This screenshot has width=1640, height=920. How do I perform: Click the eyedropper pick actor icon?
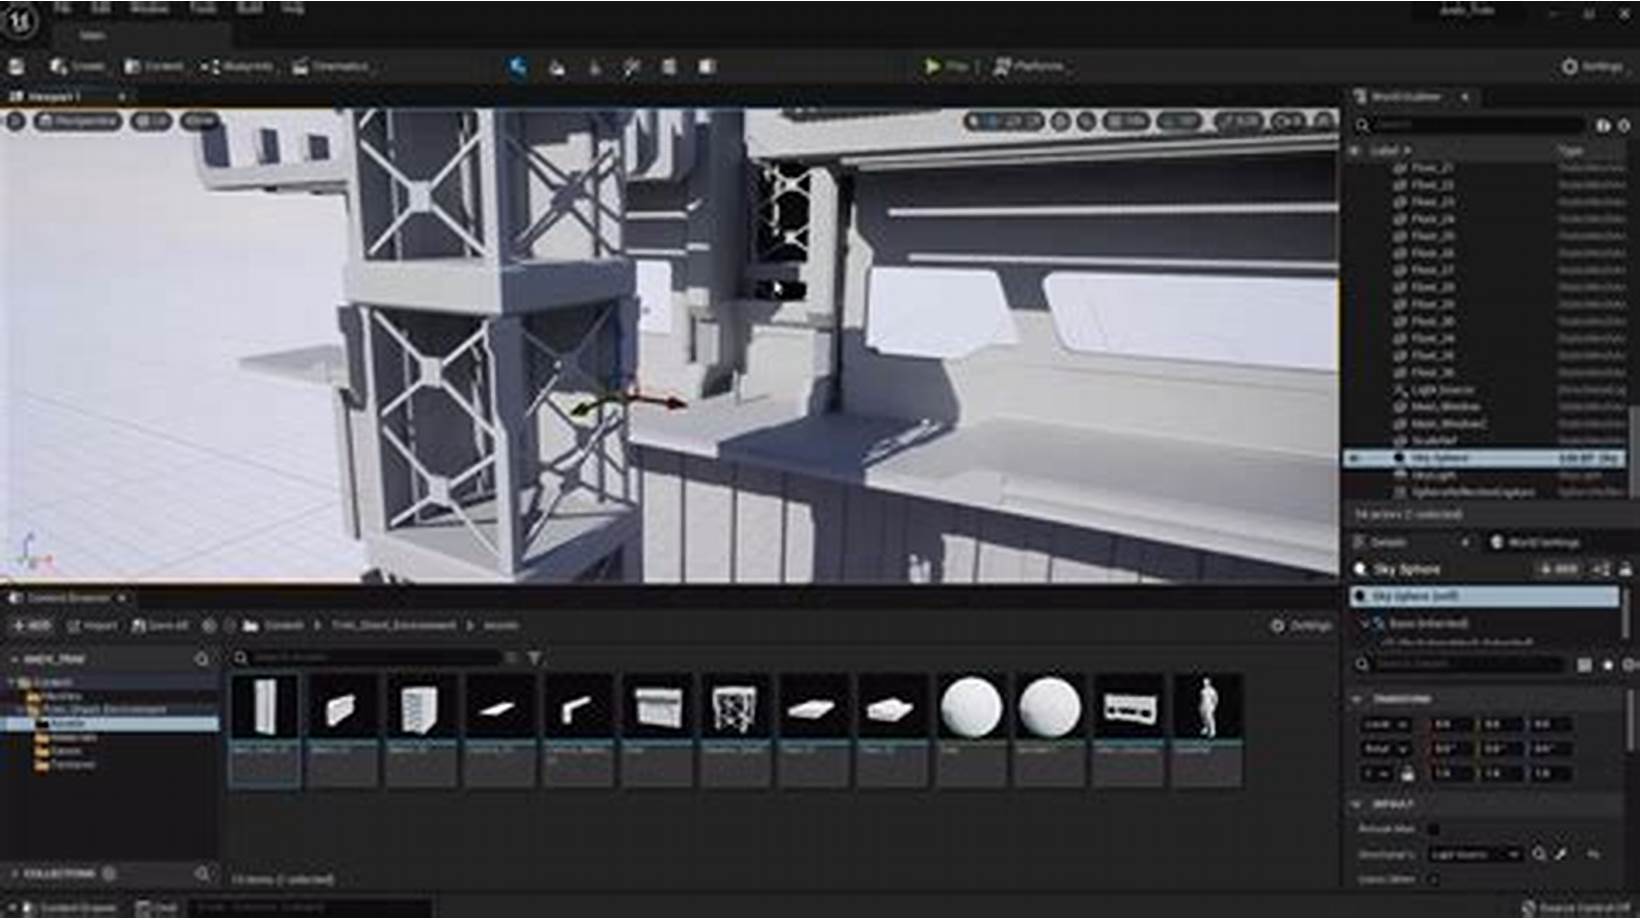[x=1562, y=854]
